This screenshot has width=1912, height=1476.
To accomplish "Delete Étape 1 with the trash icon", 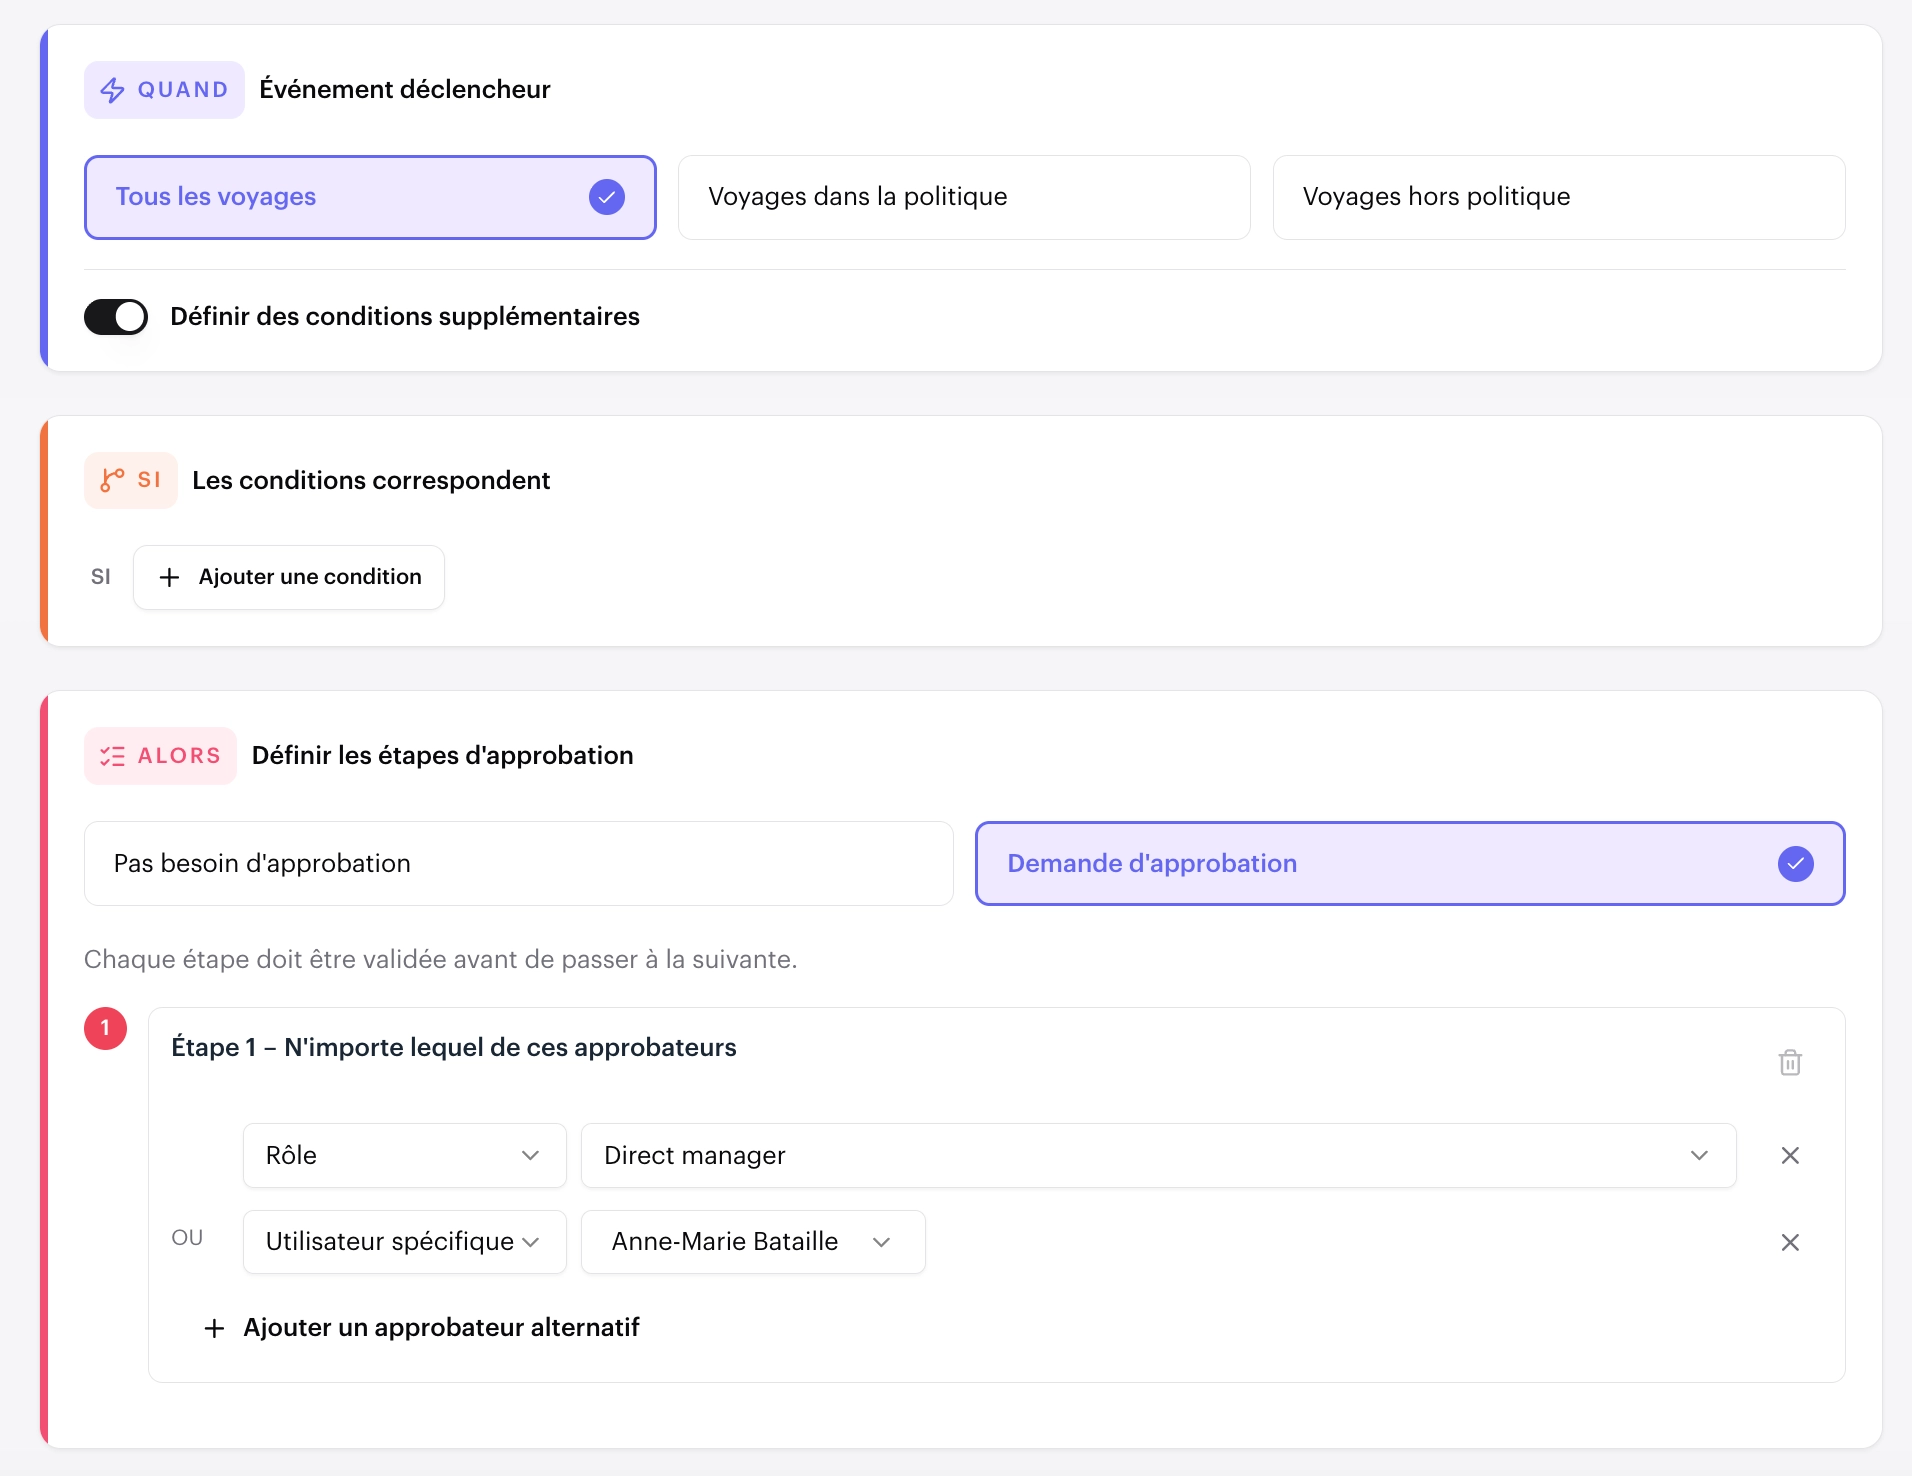I will (1790, 1062).
